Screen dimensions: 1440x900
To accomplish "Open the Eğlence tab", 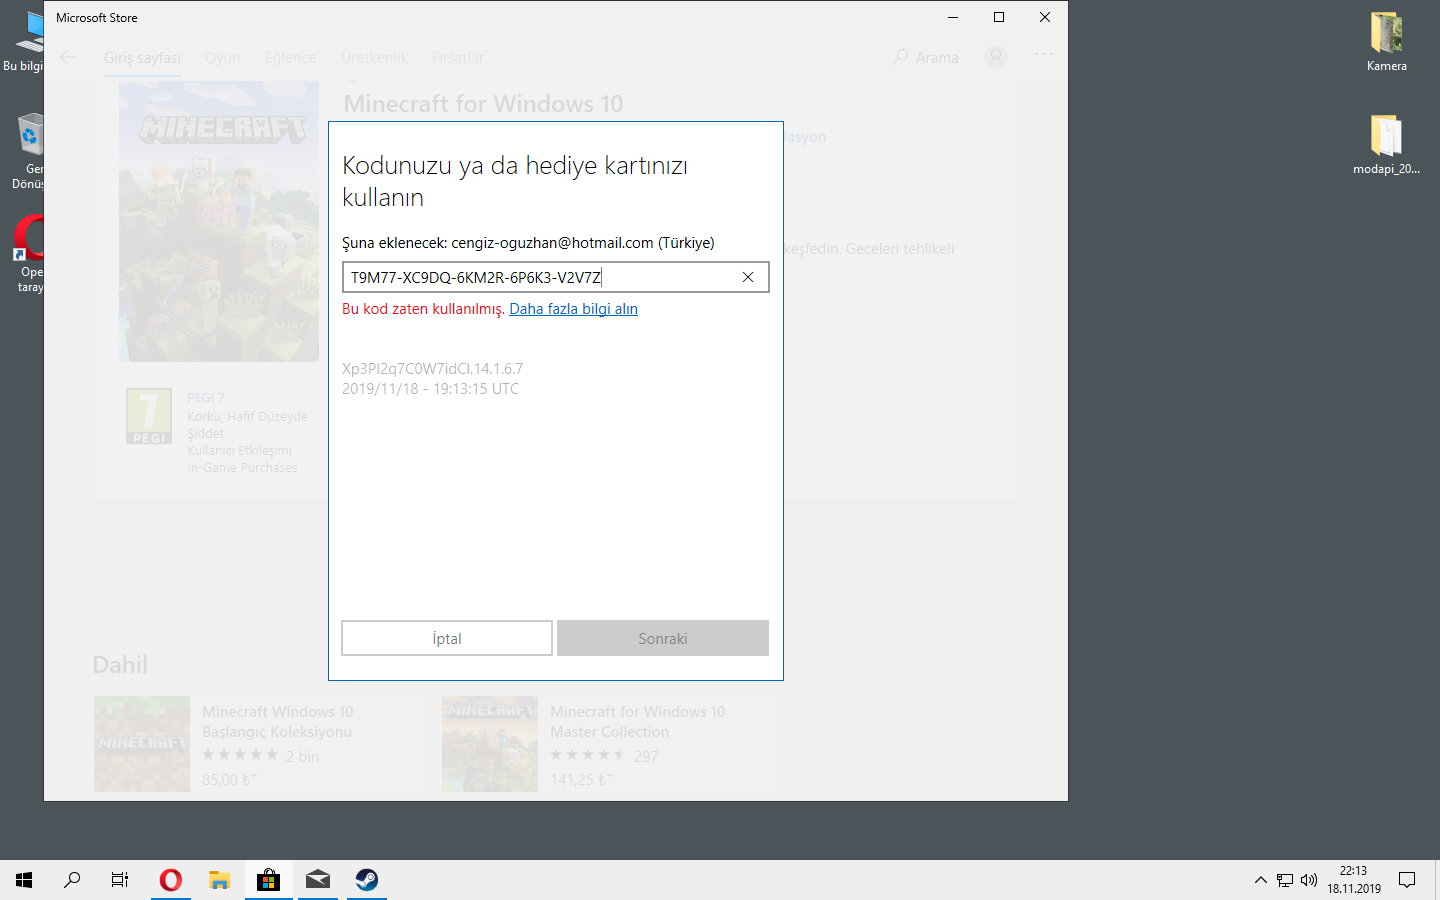I will coord(290,58).
